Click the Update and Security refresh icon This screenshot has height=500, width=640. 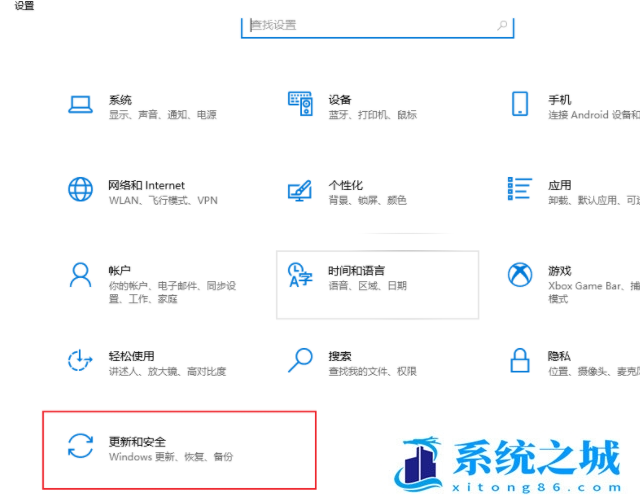(80, 446)
